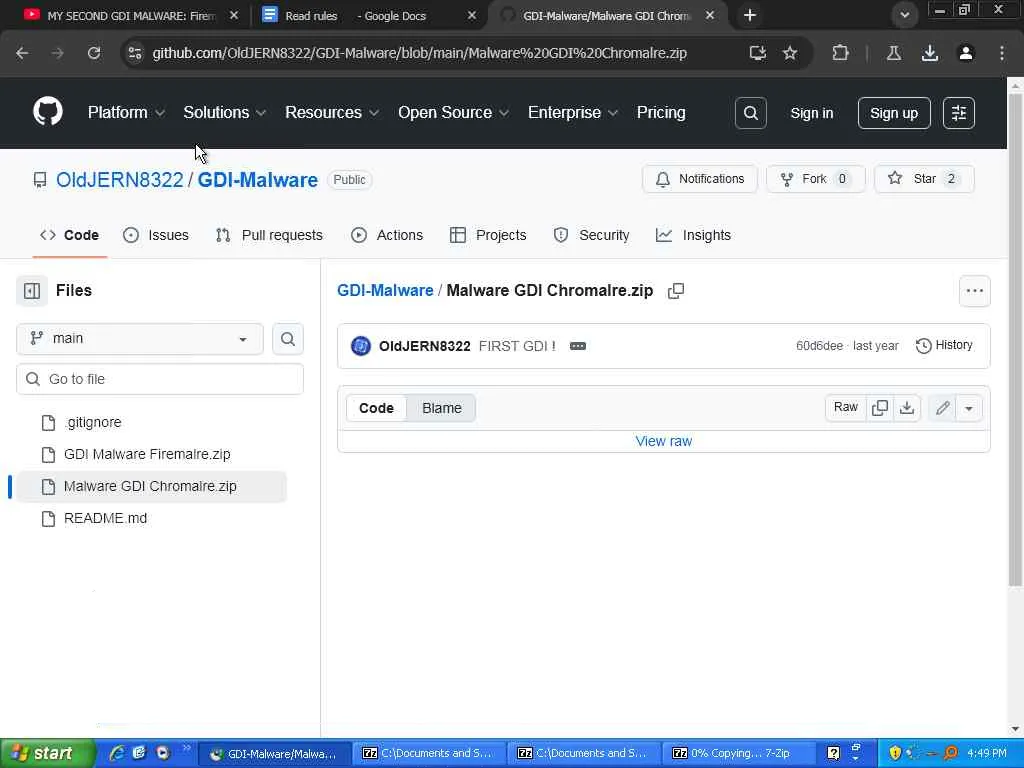The width and height of the screenshot is (1024, 768).
Task: Click the GitHub search magnifier button
Action: [750, 113]
